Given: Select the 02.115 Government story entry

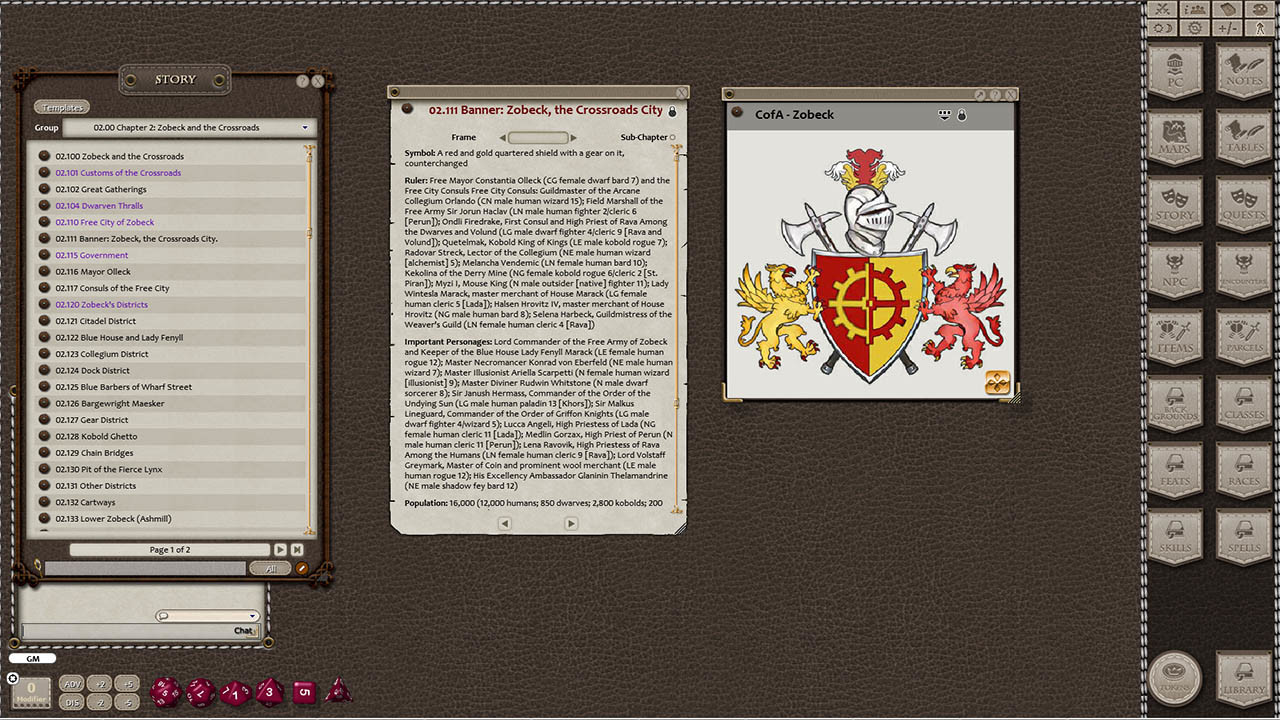Looking at the screenshot, I should [x=92, y=254].
